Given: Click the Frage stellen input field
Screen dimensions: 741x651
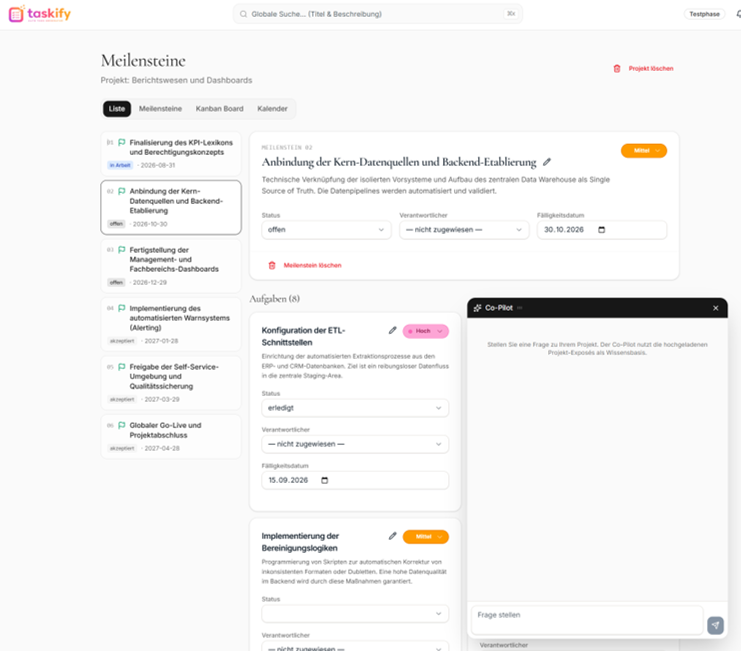Looking at the screenshot, I should coord(587,620).
